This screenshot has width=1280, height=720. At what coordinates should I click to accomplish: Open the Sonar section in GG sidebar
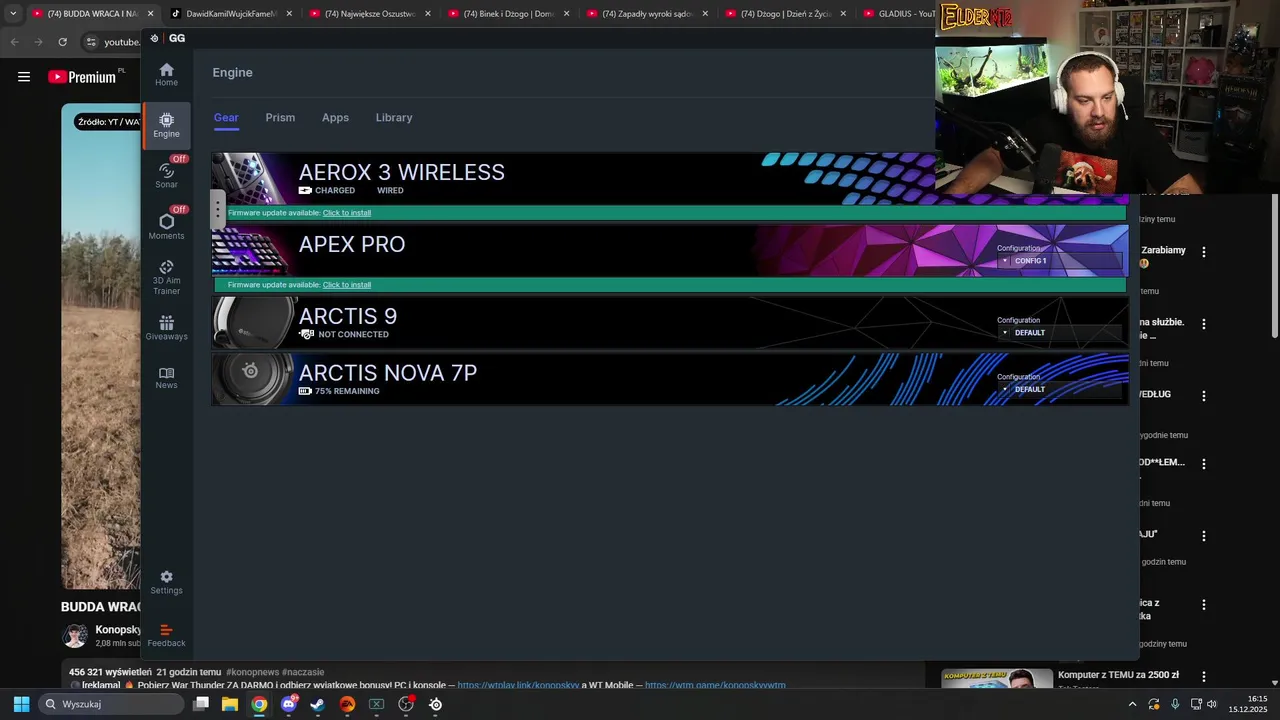pyautogui.click(x=166, y=176)
